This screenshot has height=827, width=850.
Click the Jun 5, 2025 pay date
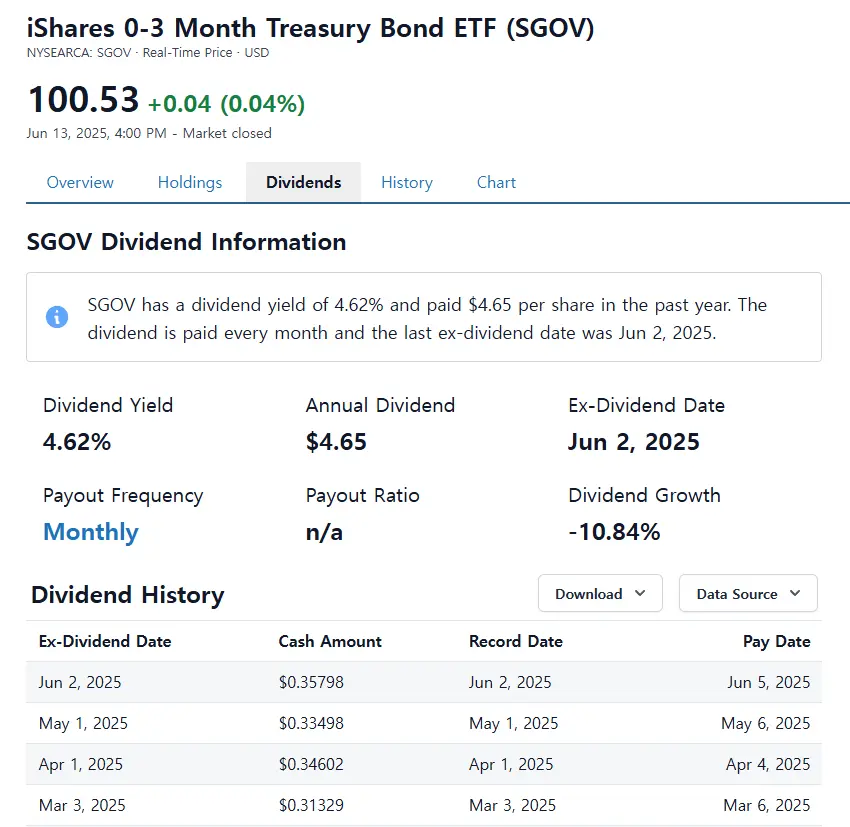[769, 682]
